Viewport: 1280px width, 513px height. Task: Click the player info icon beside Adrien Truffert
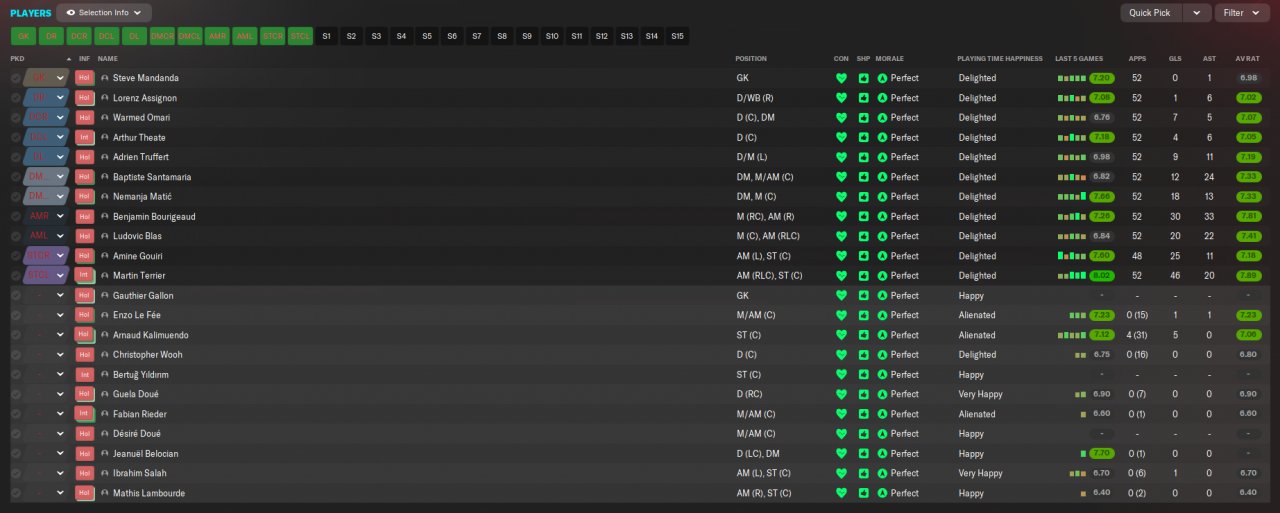click(105, 157)
